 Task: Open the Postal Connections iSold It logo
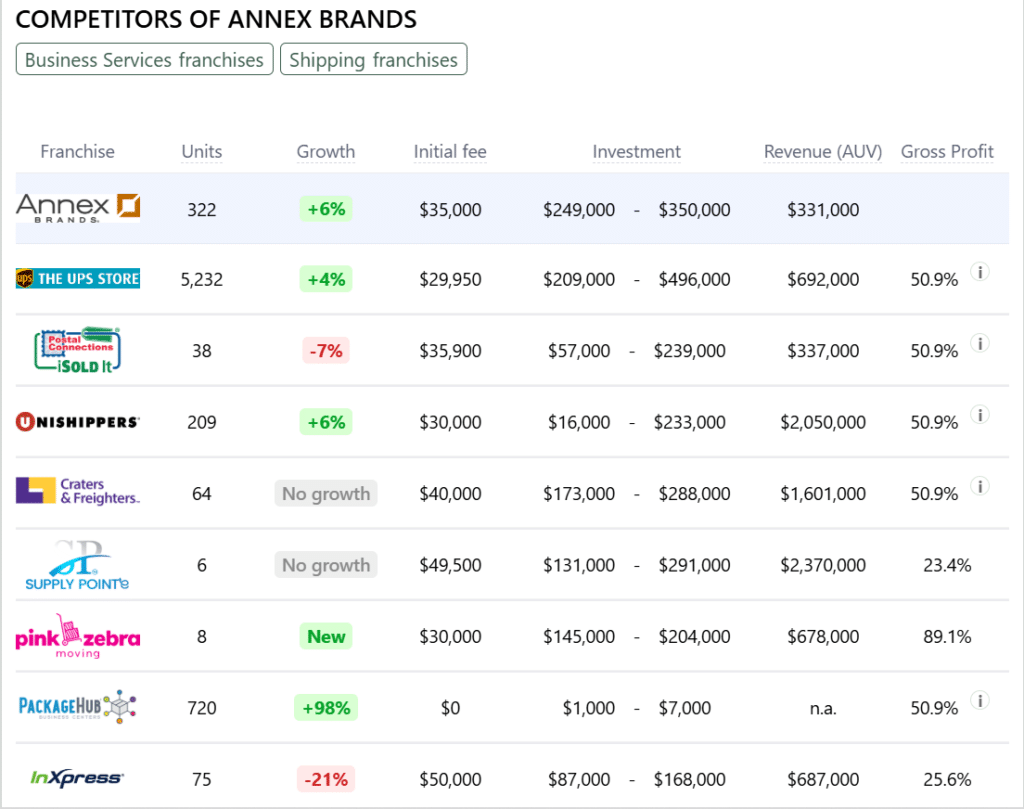pyautogui.click(x=78, y=350)
